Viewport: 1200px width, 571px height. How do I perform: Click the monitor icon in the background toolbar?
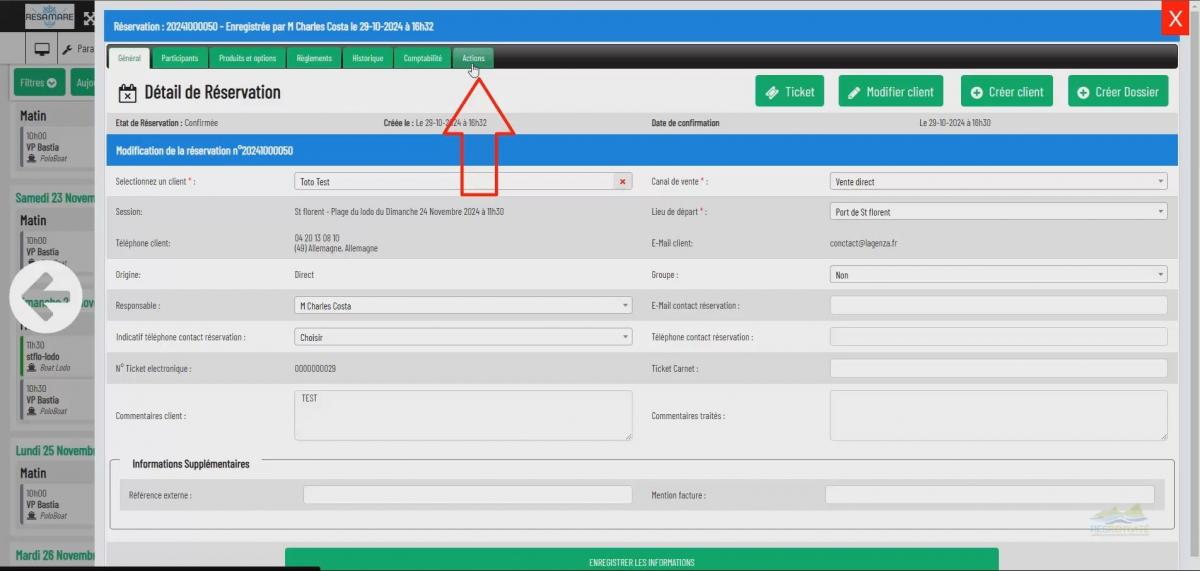(42, 48)
